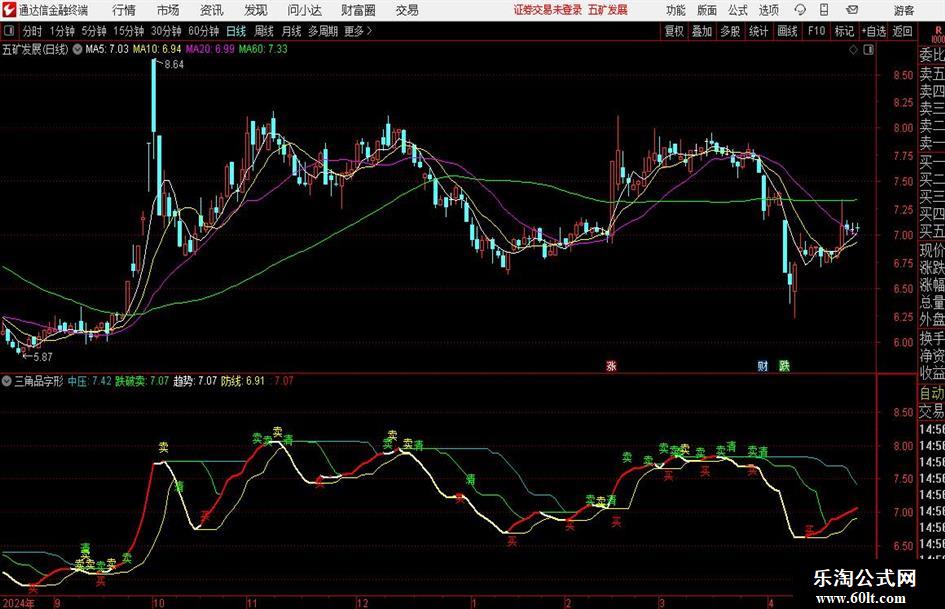Image resolution: width=945 pixels, height=609 pixels.
Task: Open the 交易 menu
Action: pos(407,10)
